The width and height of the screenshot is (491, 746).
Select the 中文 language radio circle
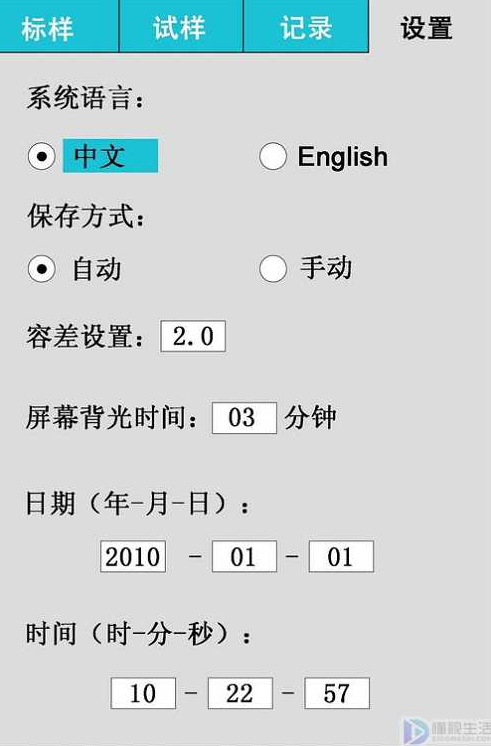pos(42,156)
